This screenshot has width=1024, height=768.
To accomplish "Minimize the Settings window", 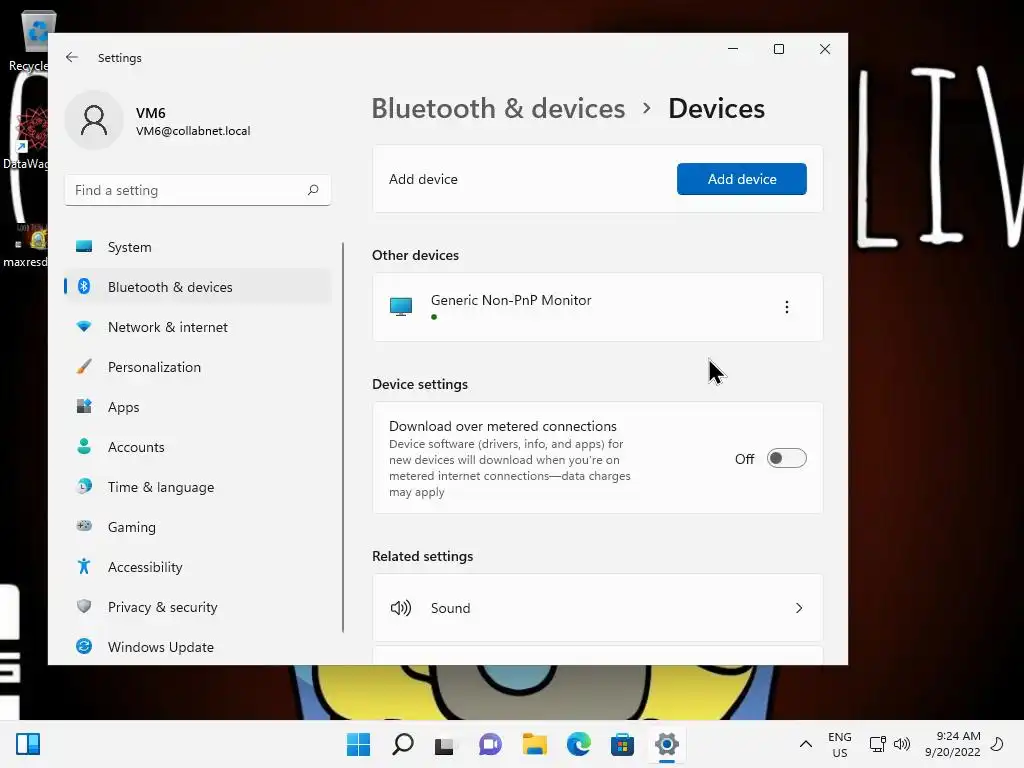I will point(733,49).
